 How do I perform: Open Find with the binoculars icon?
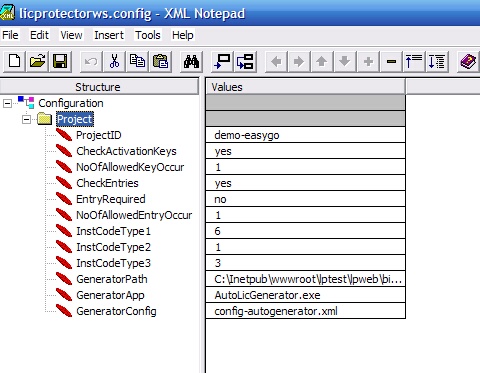[191, 61]
